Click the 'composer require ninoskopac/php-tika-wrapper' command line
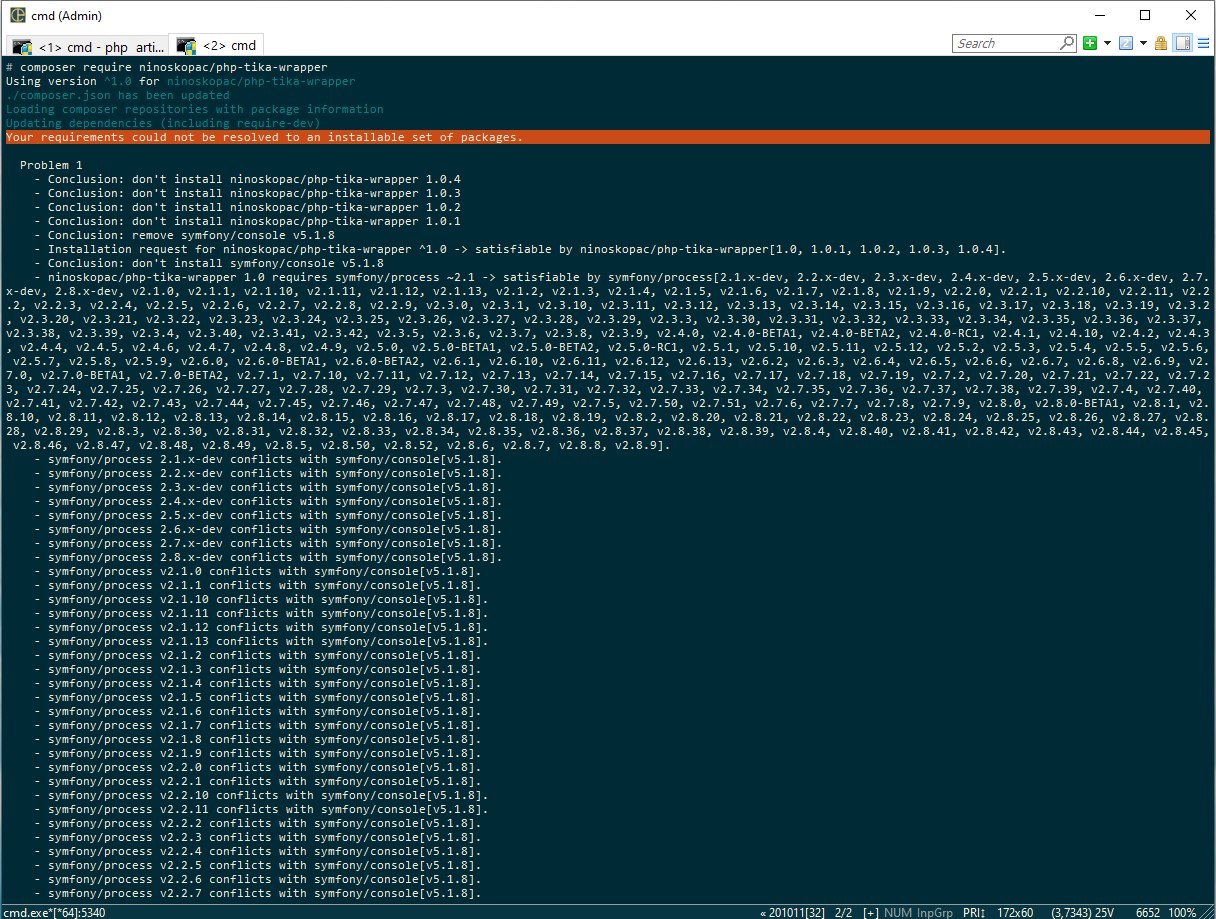 pos(166,67)
